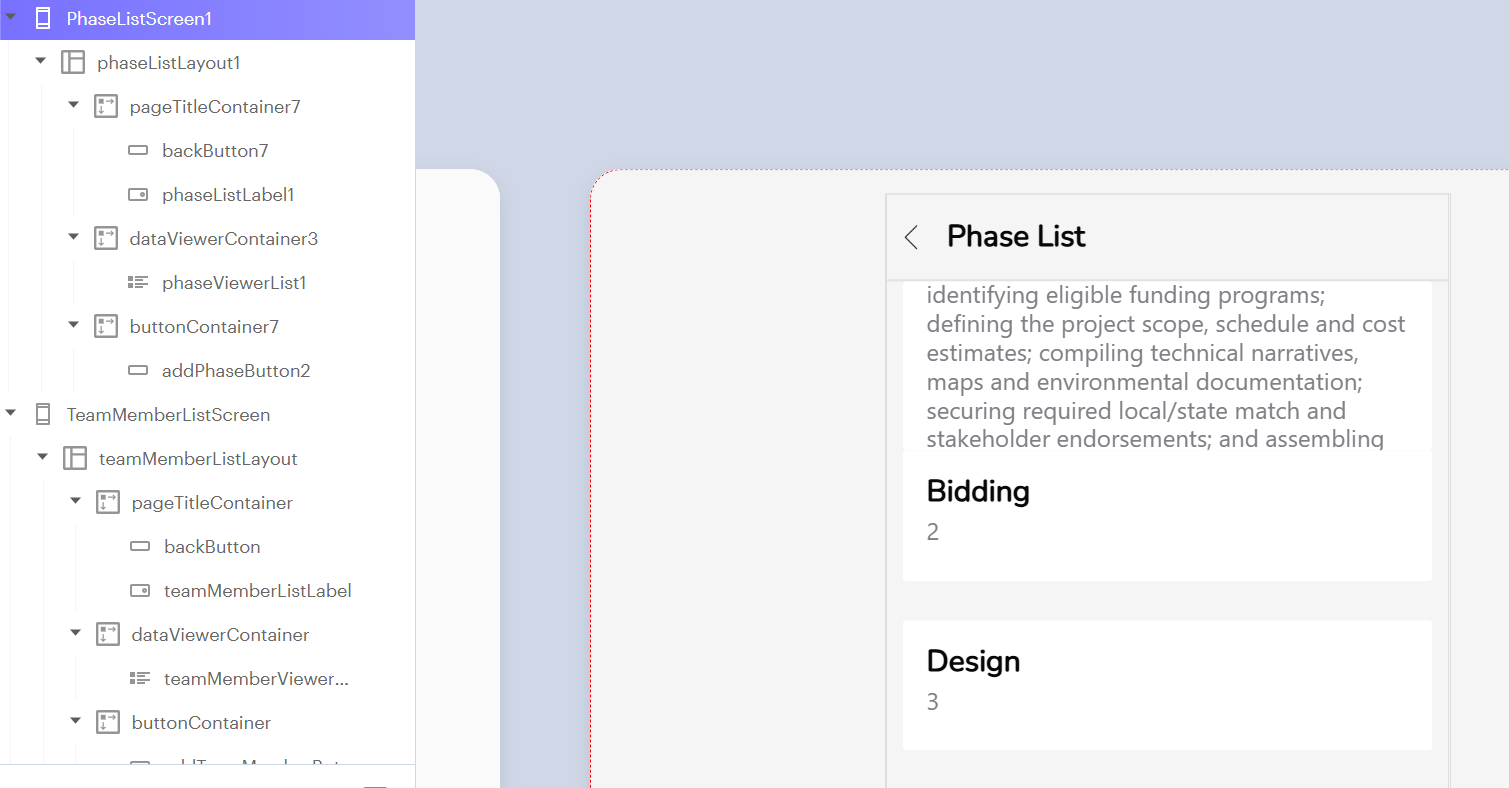Click the back chevron in Phase List header
This screenshot has width=1509, height=788.
tap(911, 237)
